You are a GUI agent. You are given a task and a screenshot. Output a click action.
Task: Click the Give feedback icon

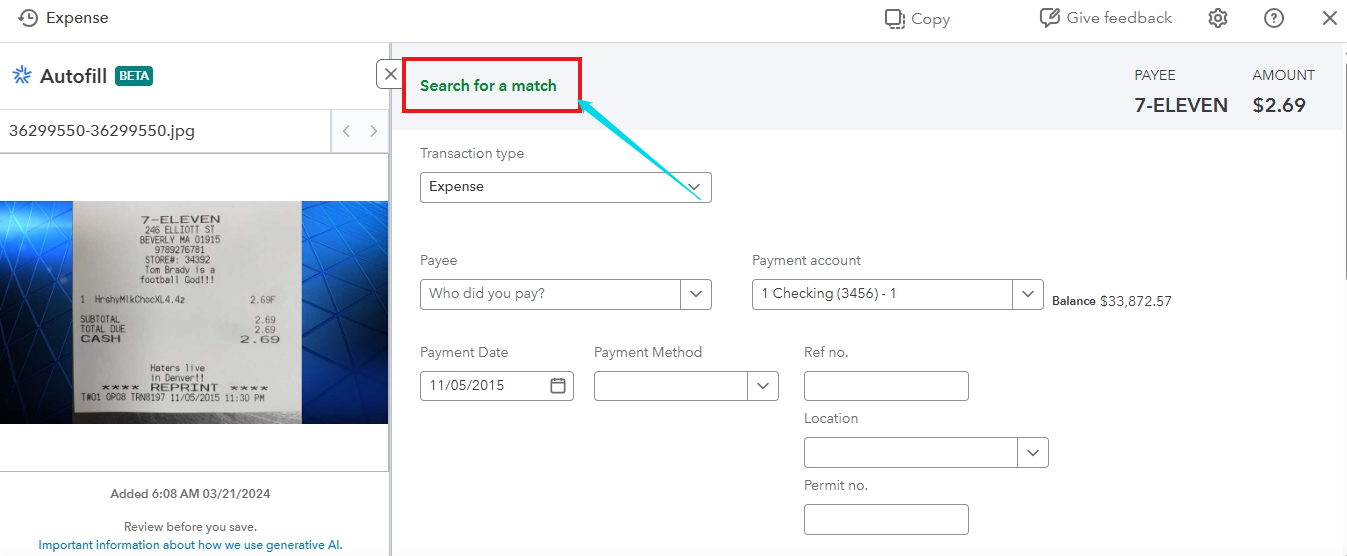click(1049, 18)
